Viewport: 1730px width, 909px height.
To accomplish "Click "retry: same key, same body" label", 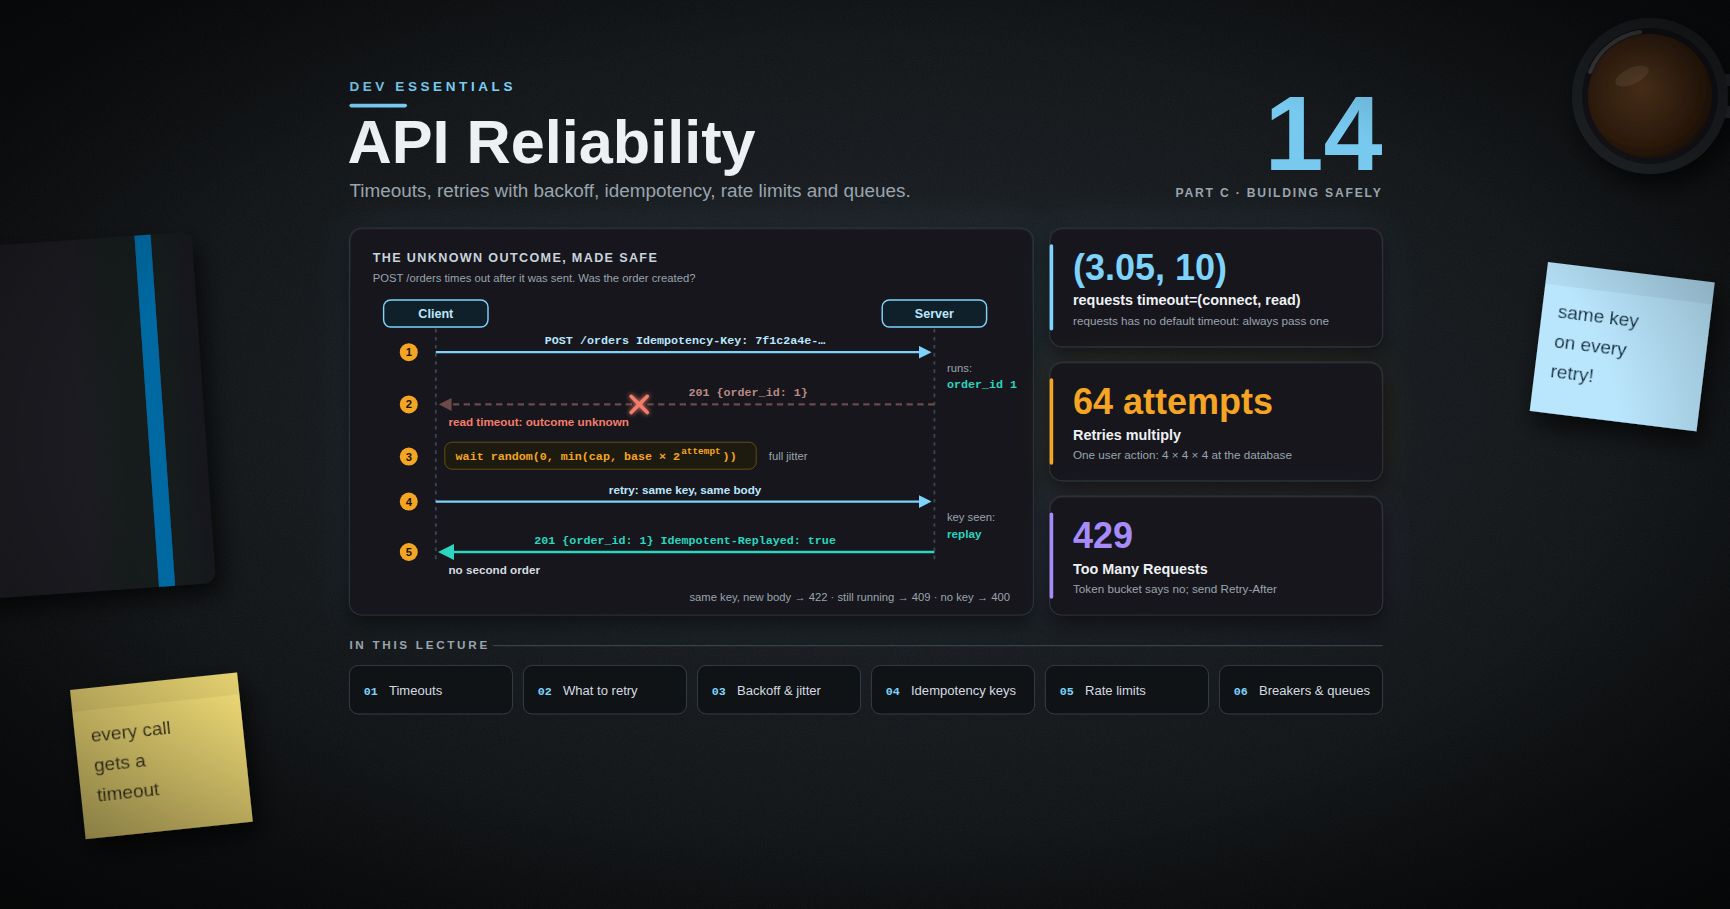I will pyautogui.click(x=685, y=490).
